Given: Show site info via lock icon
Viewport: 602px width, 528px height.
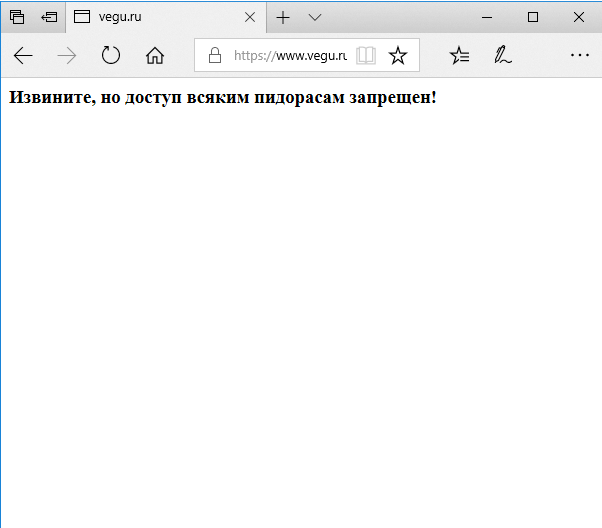Looking at the screenshot, I should 214,56.
